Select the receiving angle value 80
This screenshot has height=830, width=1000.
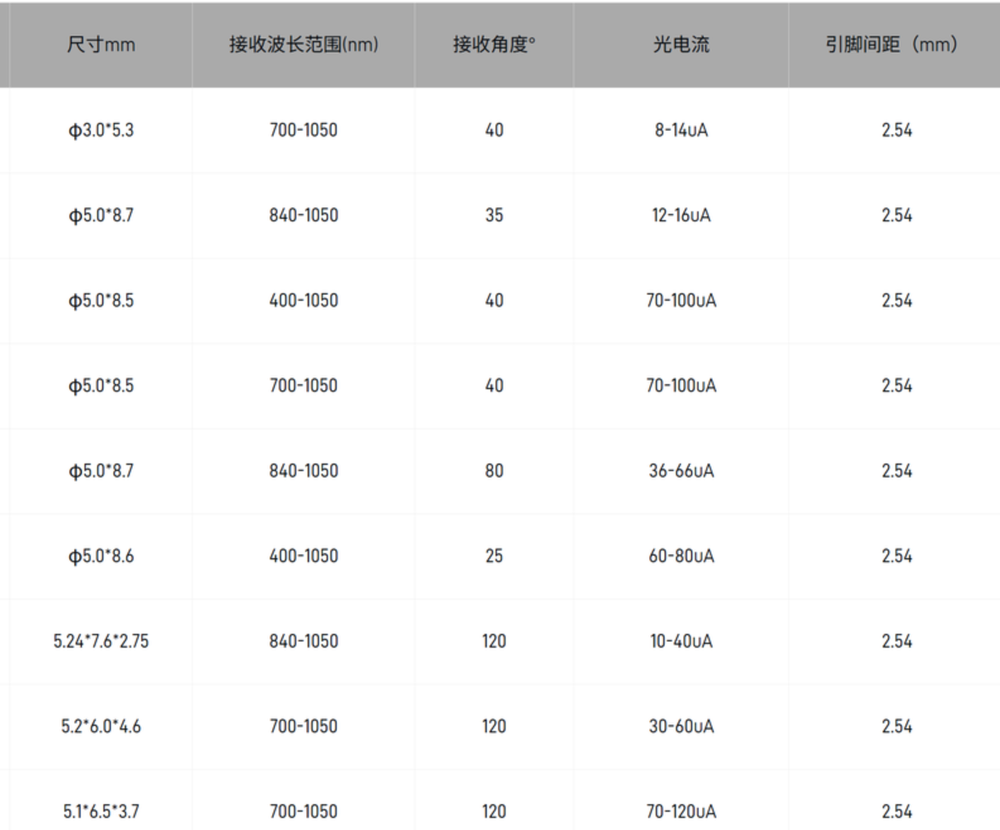click(494, 471)
